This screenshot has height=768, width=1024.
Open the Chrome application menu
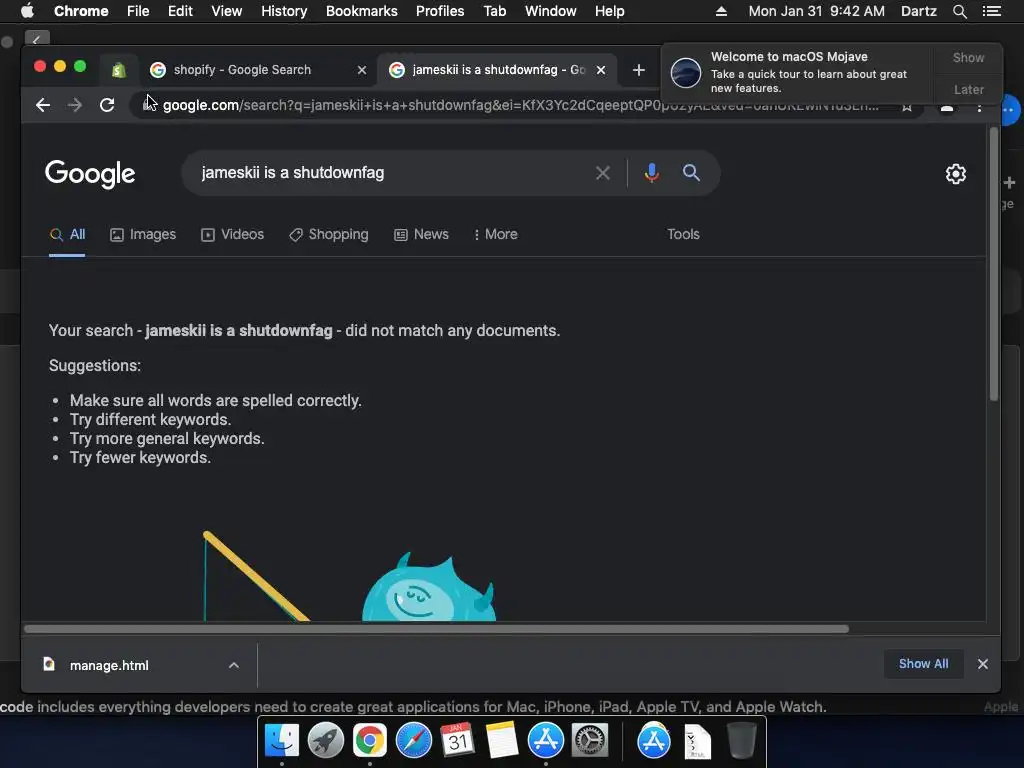[81, 11]
